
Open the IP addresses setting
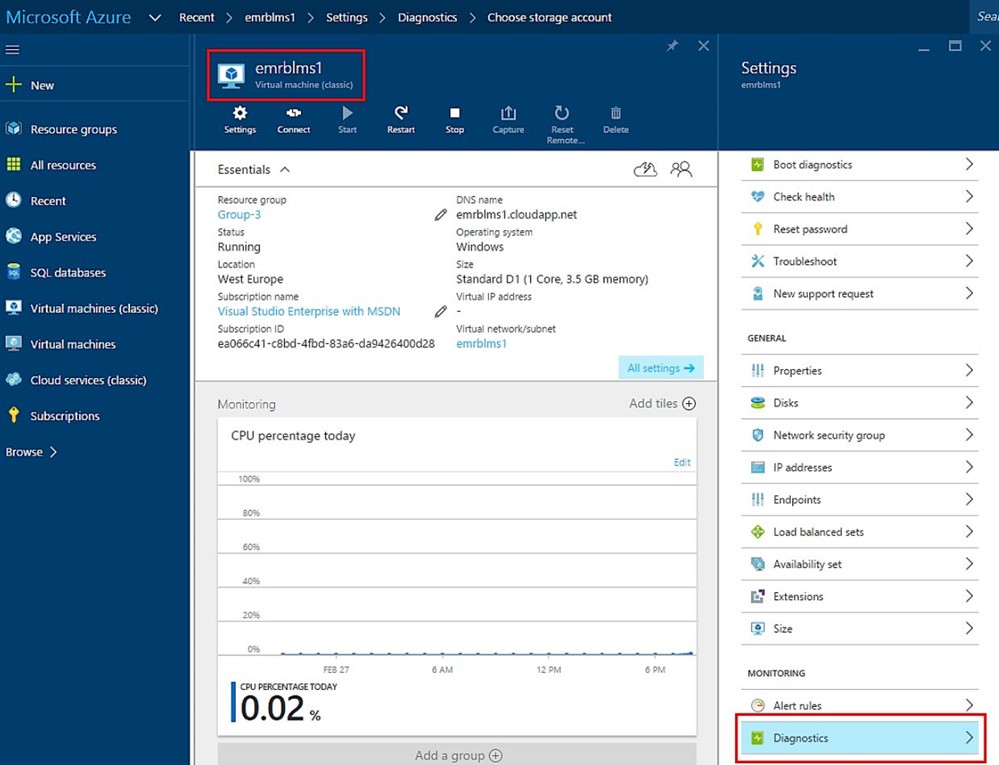pos(859,468)
